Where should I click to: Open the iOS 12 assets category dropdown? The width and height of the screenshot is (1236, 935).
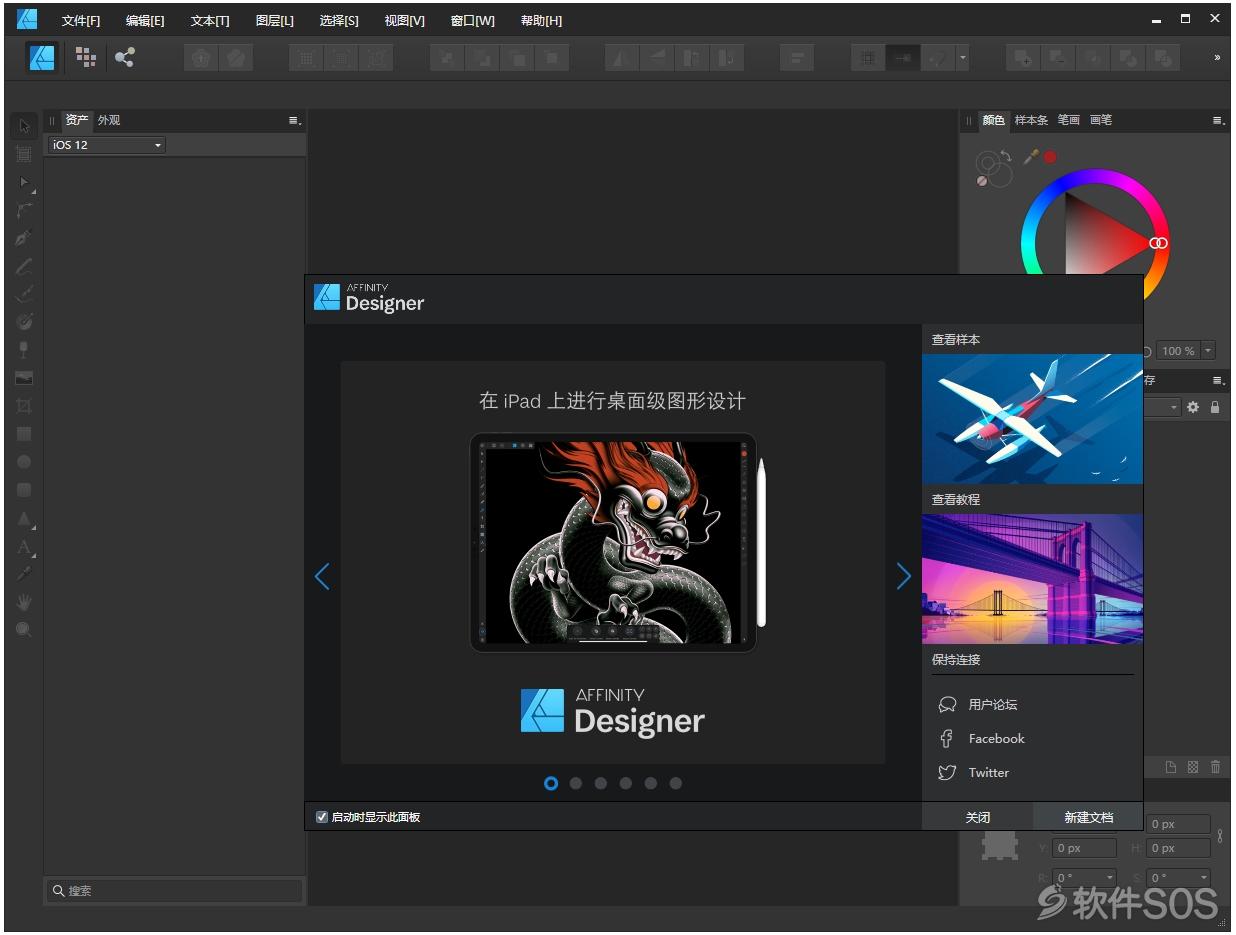(x=106, y=145)
